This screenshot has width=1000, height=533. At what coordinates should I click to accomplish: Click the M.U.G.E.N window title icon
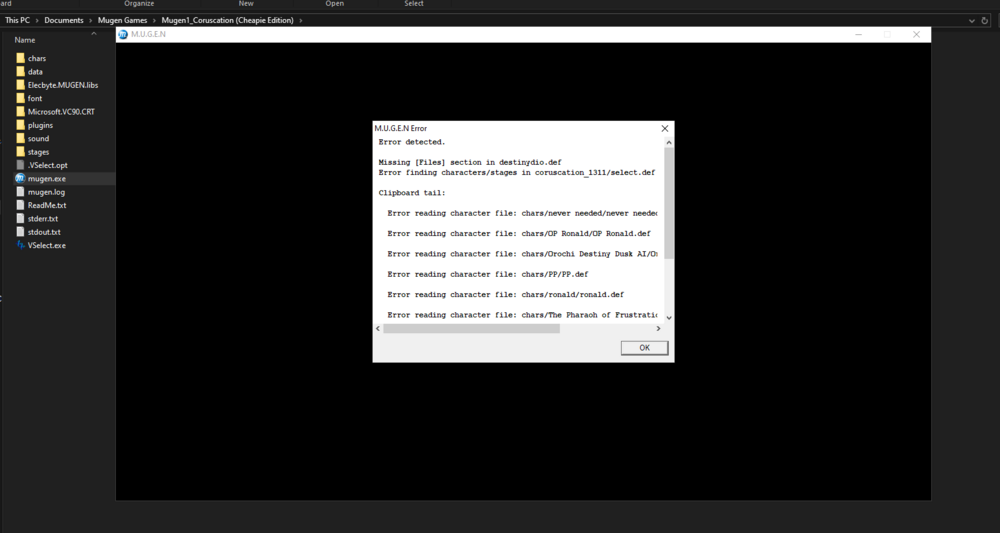(123, 34)
